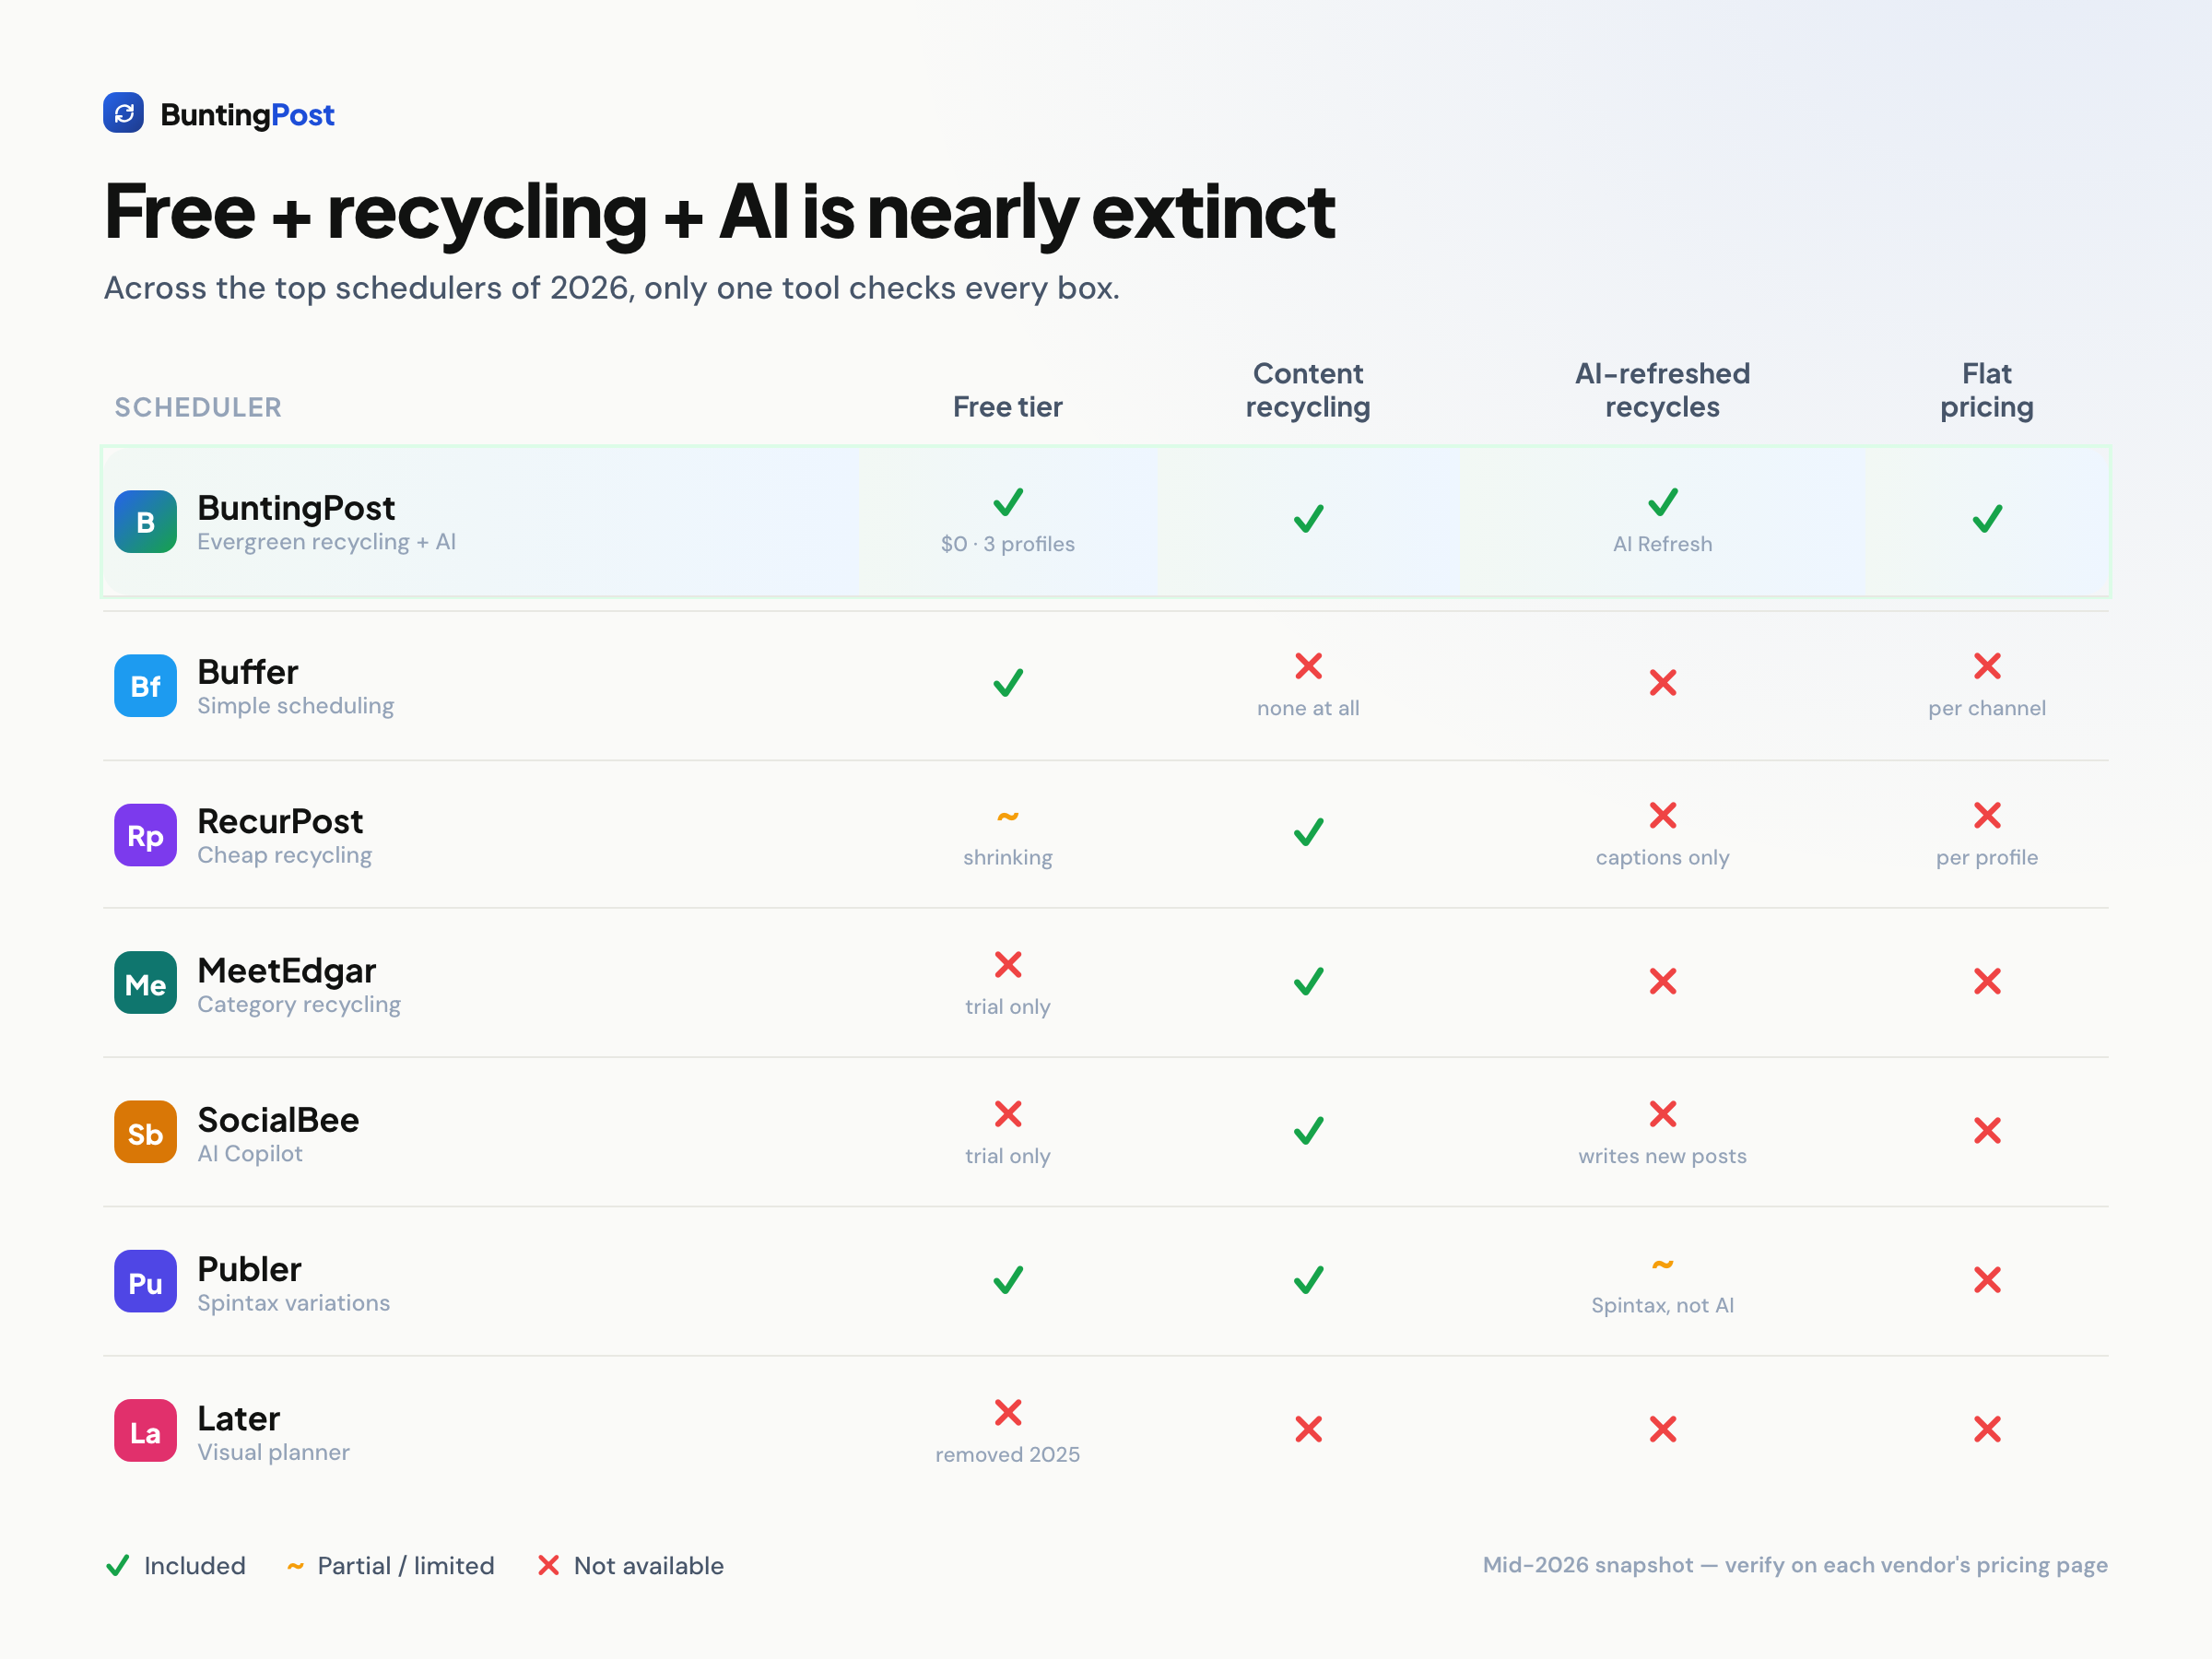Click the 'Content recycling' column header
This screenshot has width=2212, height=1659.
pyautogui.click(x=1308, y=390)
